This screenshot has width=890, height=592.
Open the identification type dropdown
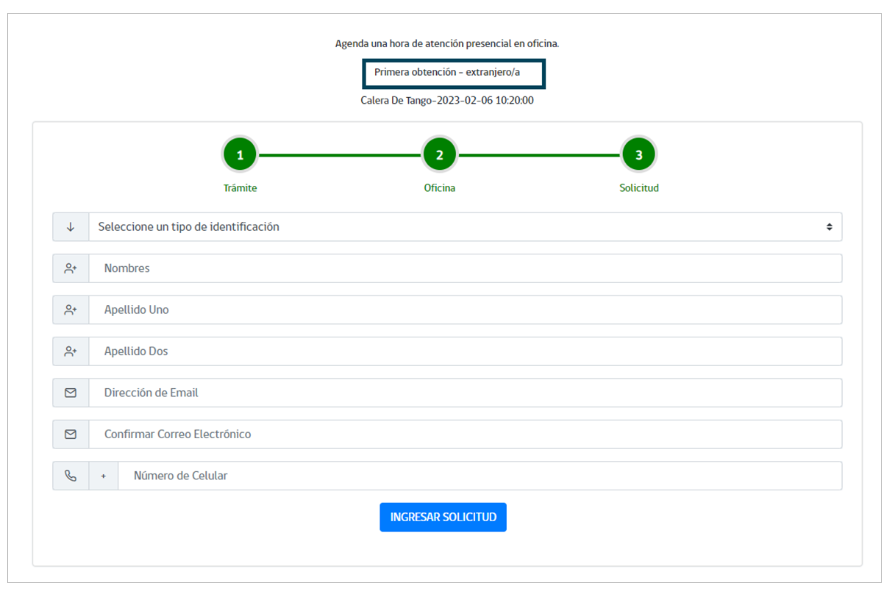pyautogui.click(x=465, y=227)
